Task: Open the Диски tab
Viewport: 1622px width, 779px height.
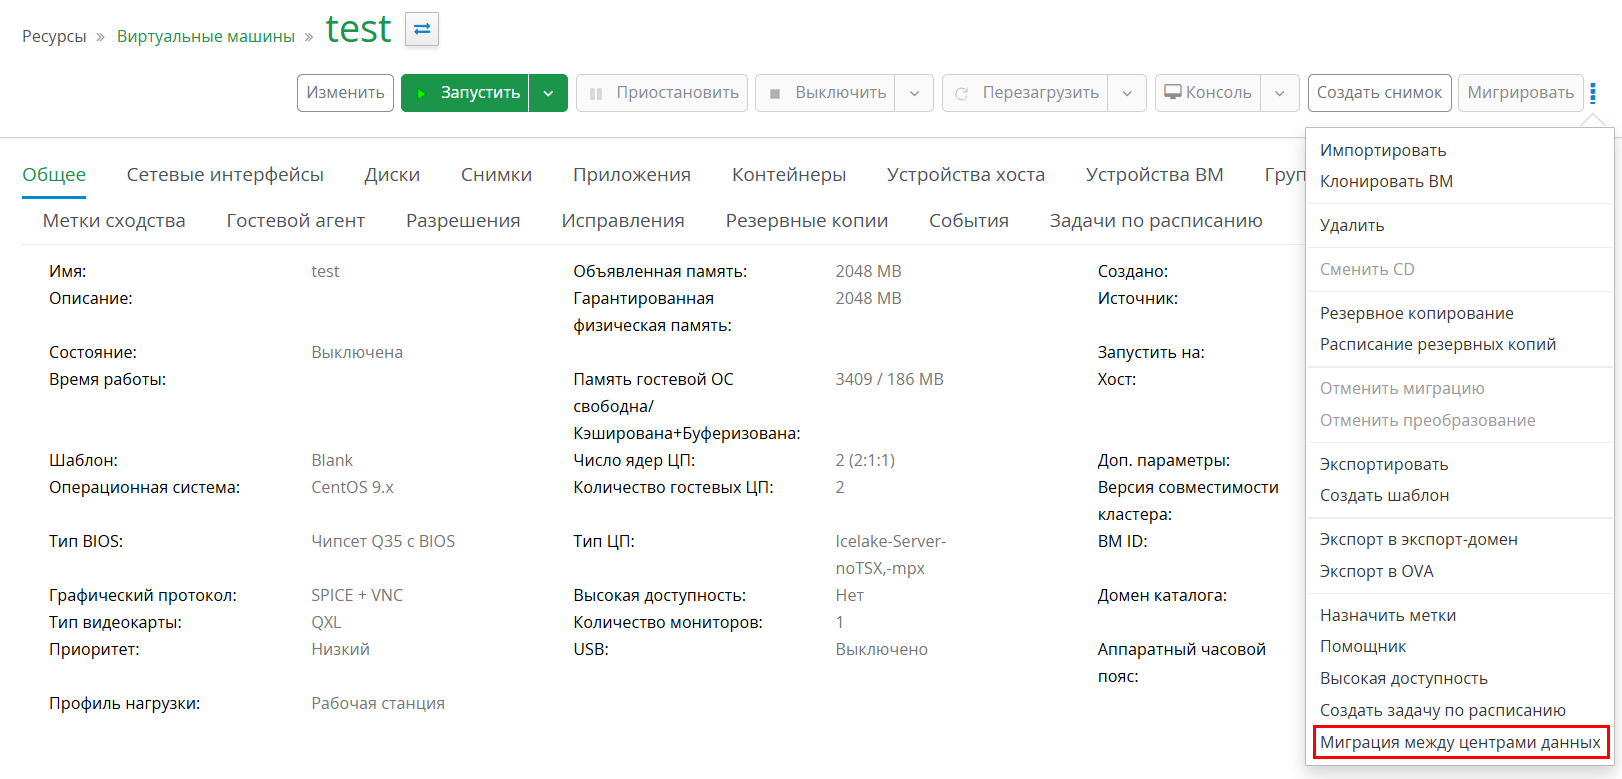Action: point(392,175)
